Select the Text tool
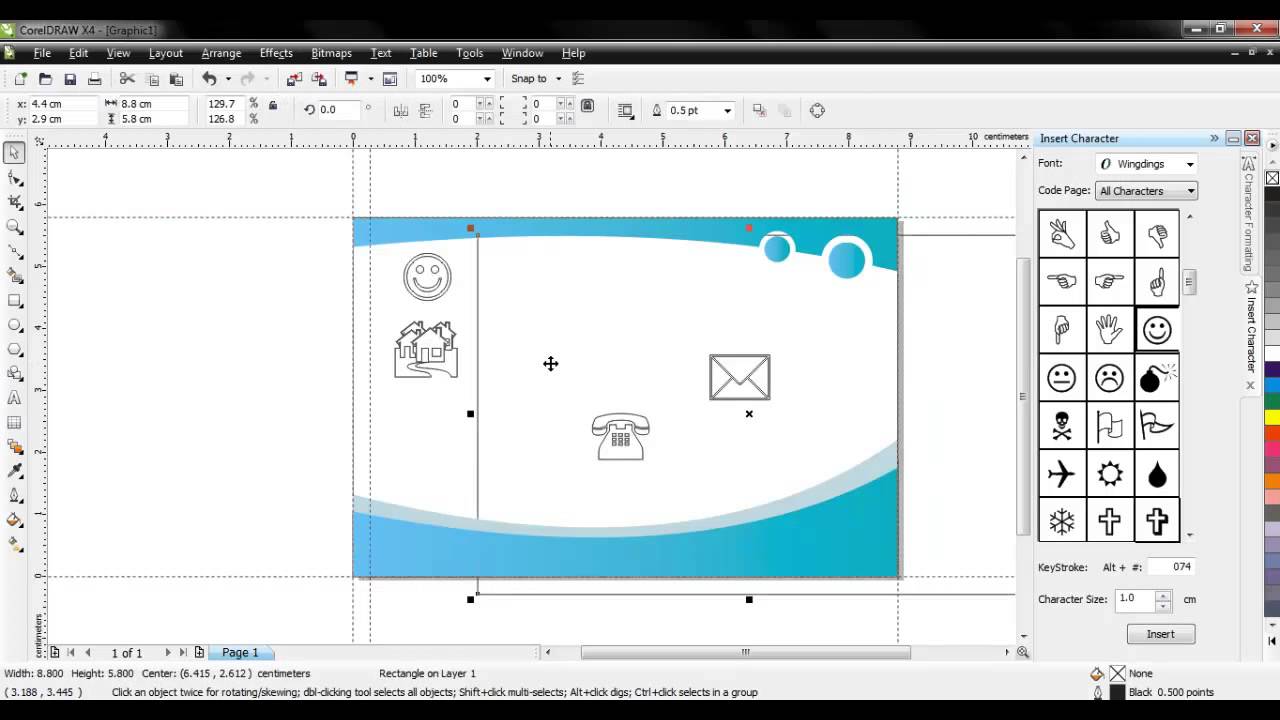Viewport: 1280px width, 720px height. tap(14, 398)
